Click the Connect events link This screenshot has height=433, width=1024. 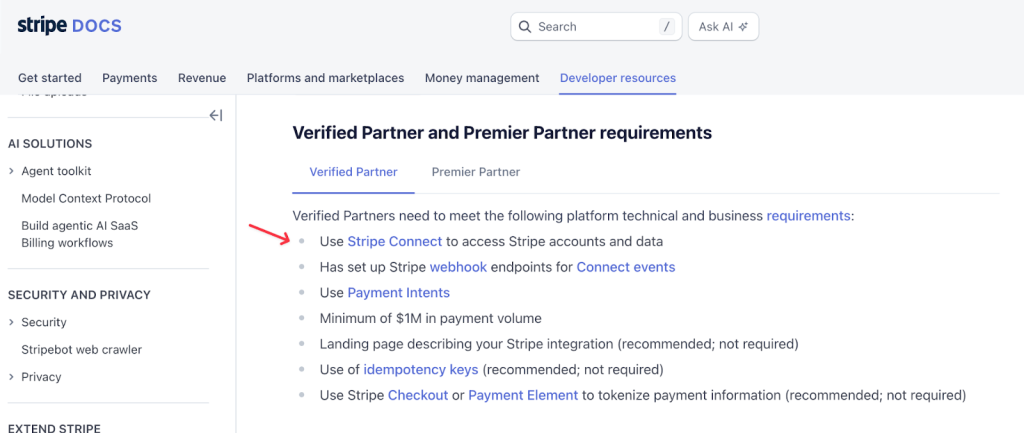pos(625,267)
